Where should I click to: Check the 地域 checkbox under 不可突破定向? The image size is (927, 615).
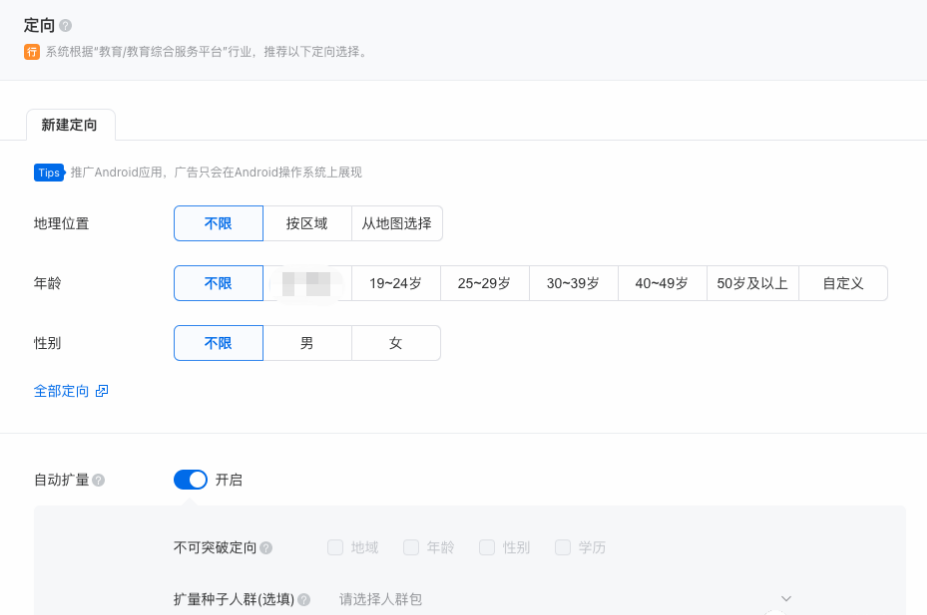[335, 547]
